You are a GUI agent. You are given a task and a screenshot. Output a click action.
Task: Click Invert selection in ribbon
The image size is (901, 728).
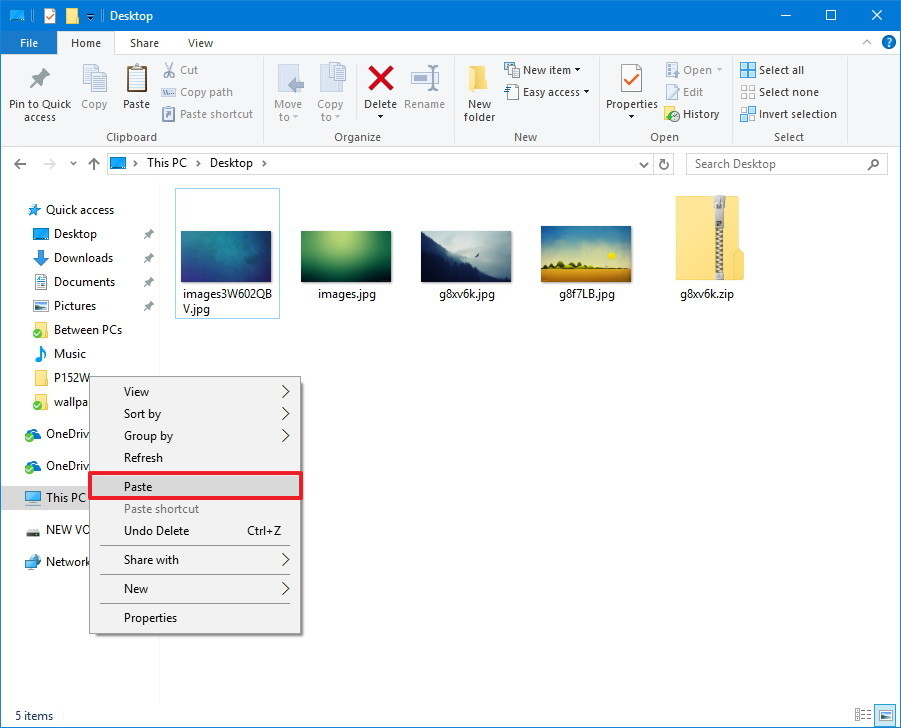[788, 114]
